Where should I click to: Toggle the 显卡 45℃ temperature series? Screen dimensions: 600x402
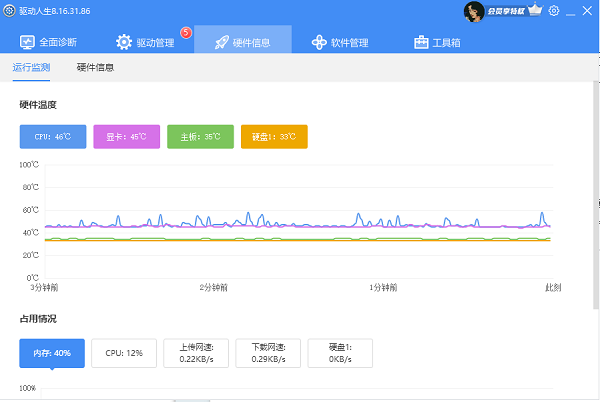click(x=126, y=136)
